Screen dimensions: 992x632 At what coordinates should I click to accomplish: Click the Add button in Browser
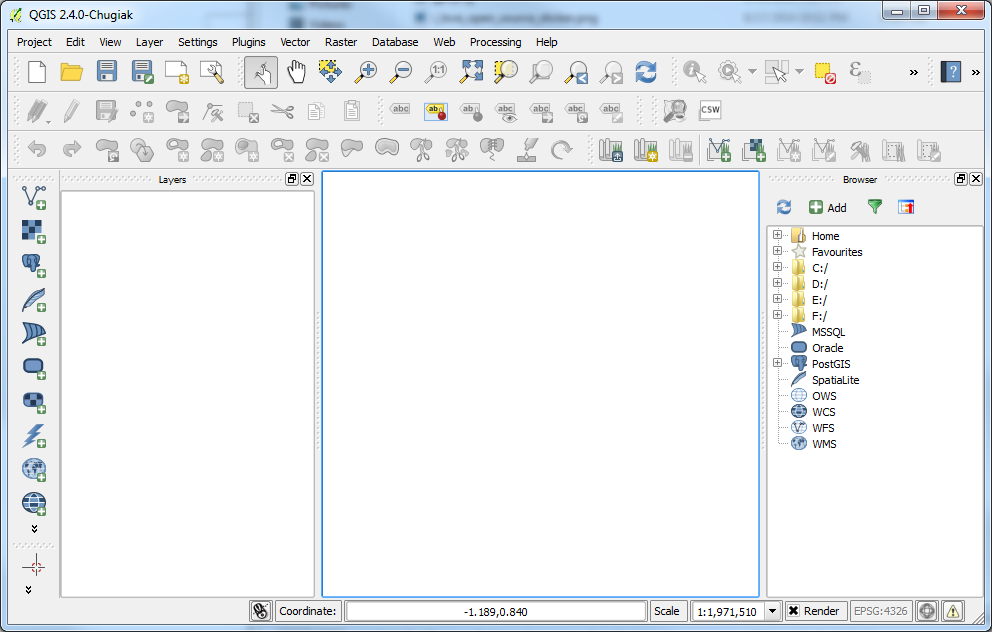click(827, 207)
